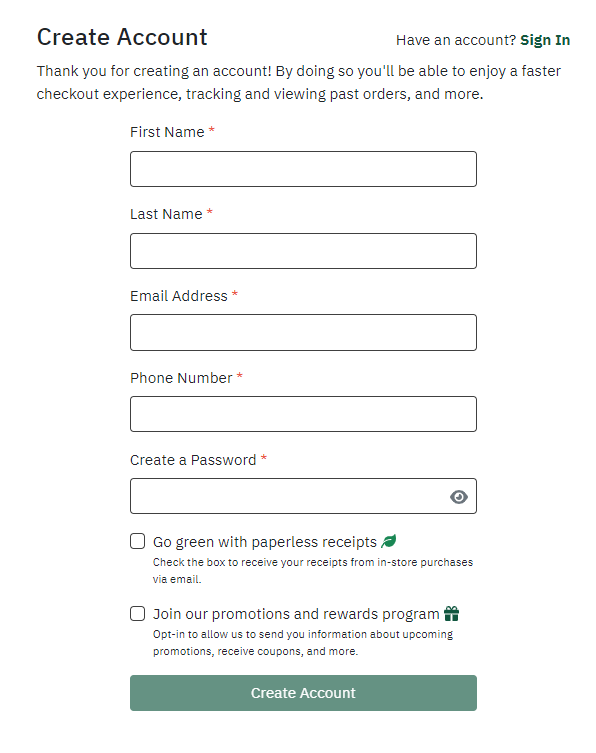Click the Create Account button
Screen dimensions: 596x753
tap(303, 693)
